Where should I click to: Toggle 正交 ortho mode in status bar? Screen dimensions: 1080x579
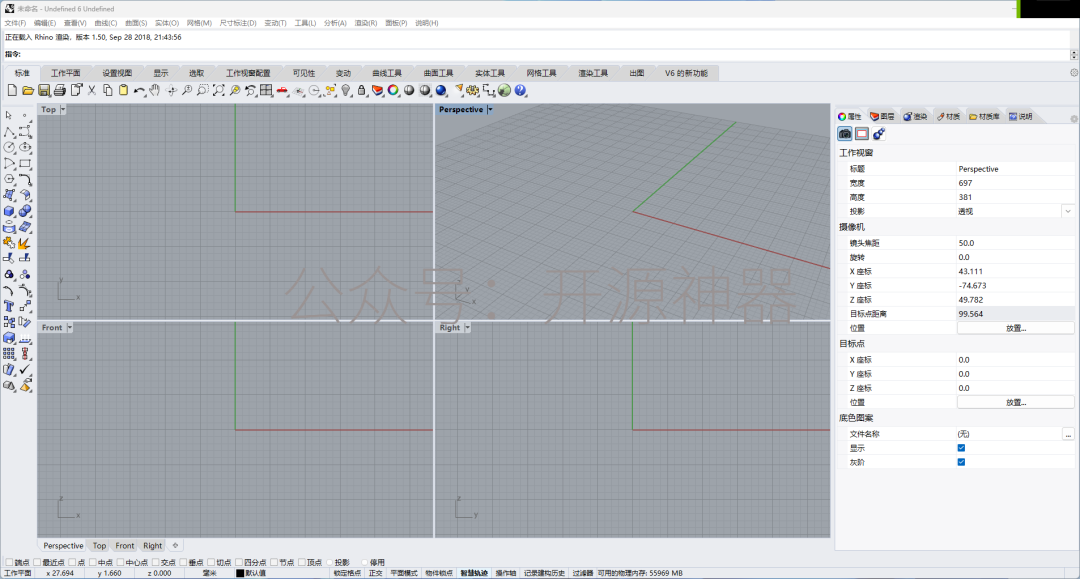375,573
